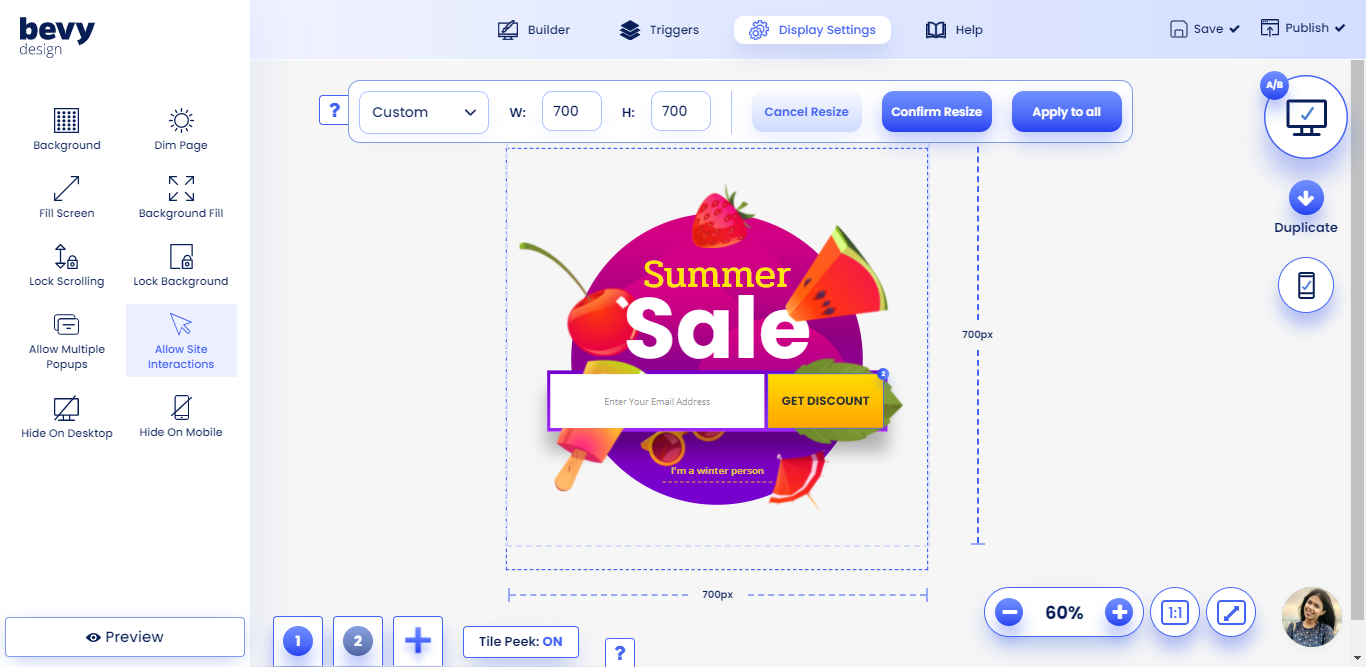Open the Custom size dropdown
Screen dimensions: 1366x667
pos(423,111)
